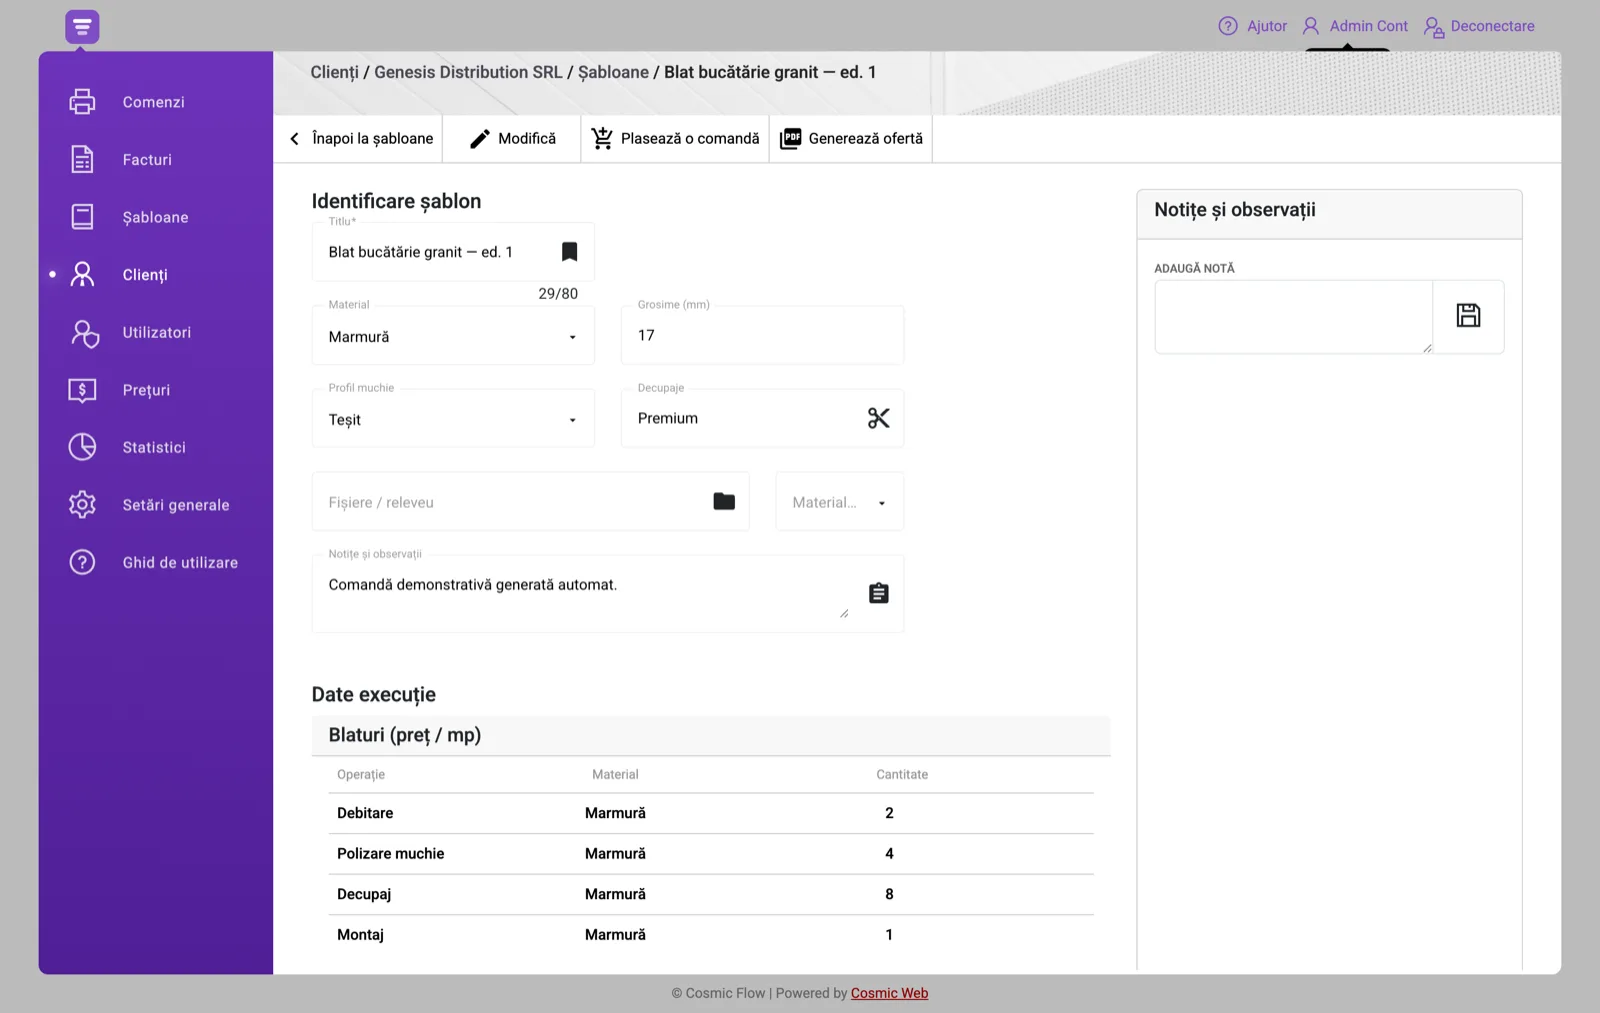
Task: Click the Facturi document icon
Action: coord(82,159)
